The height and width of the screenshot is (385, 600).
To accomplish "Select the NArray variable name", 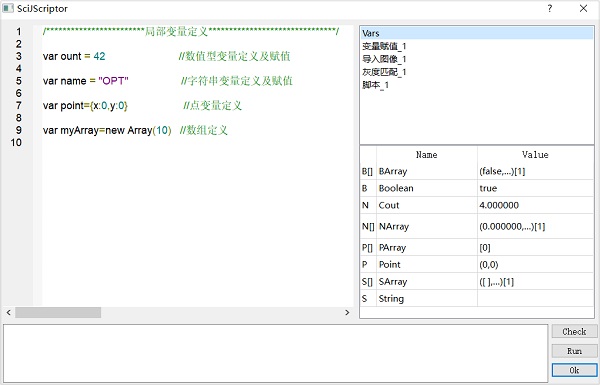I will coord(394,227).
